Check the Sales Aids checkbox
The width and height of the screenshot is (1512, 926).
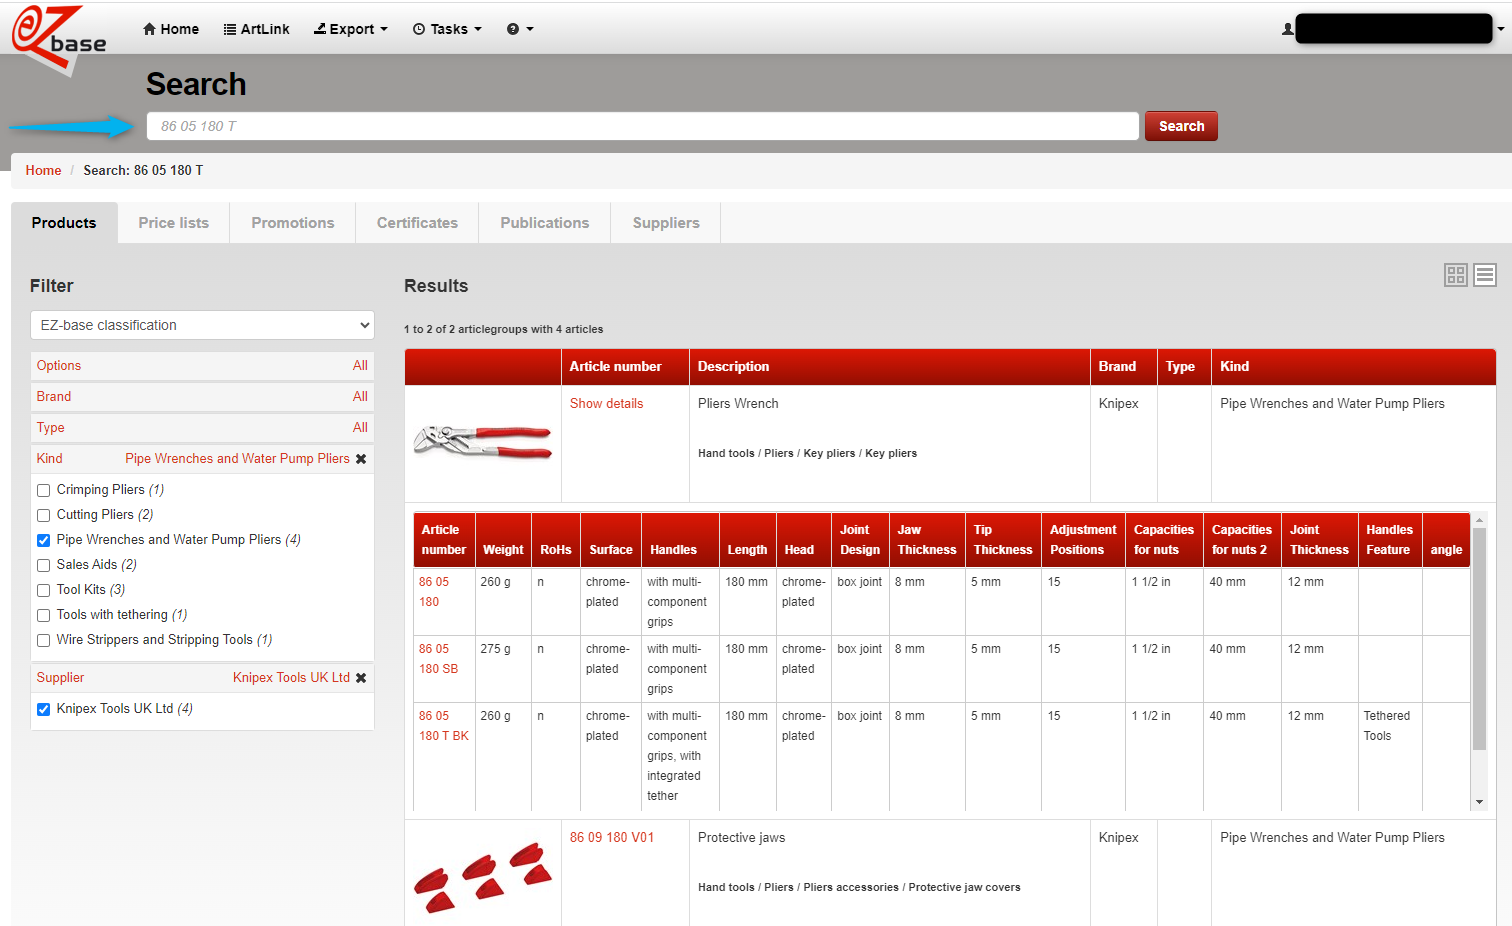click(43, 565)
